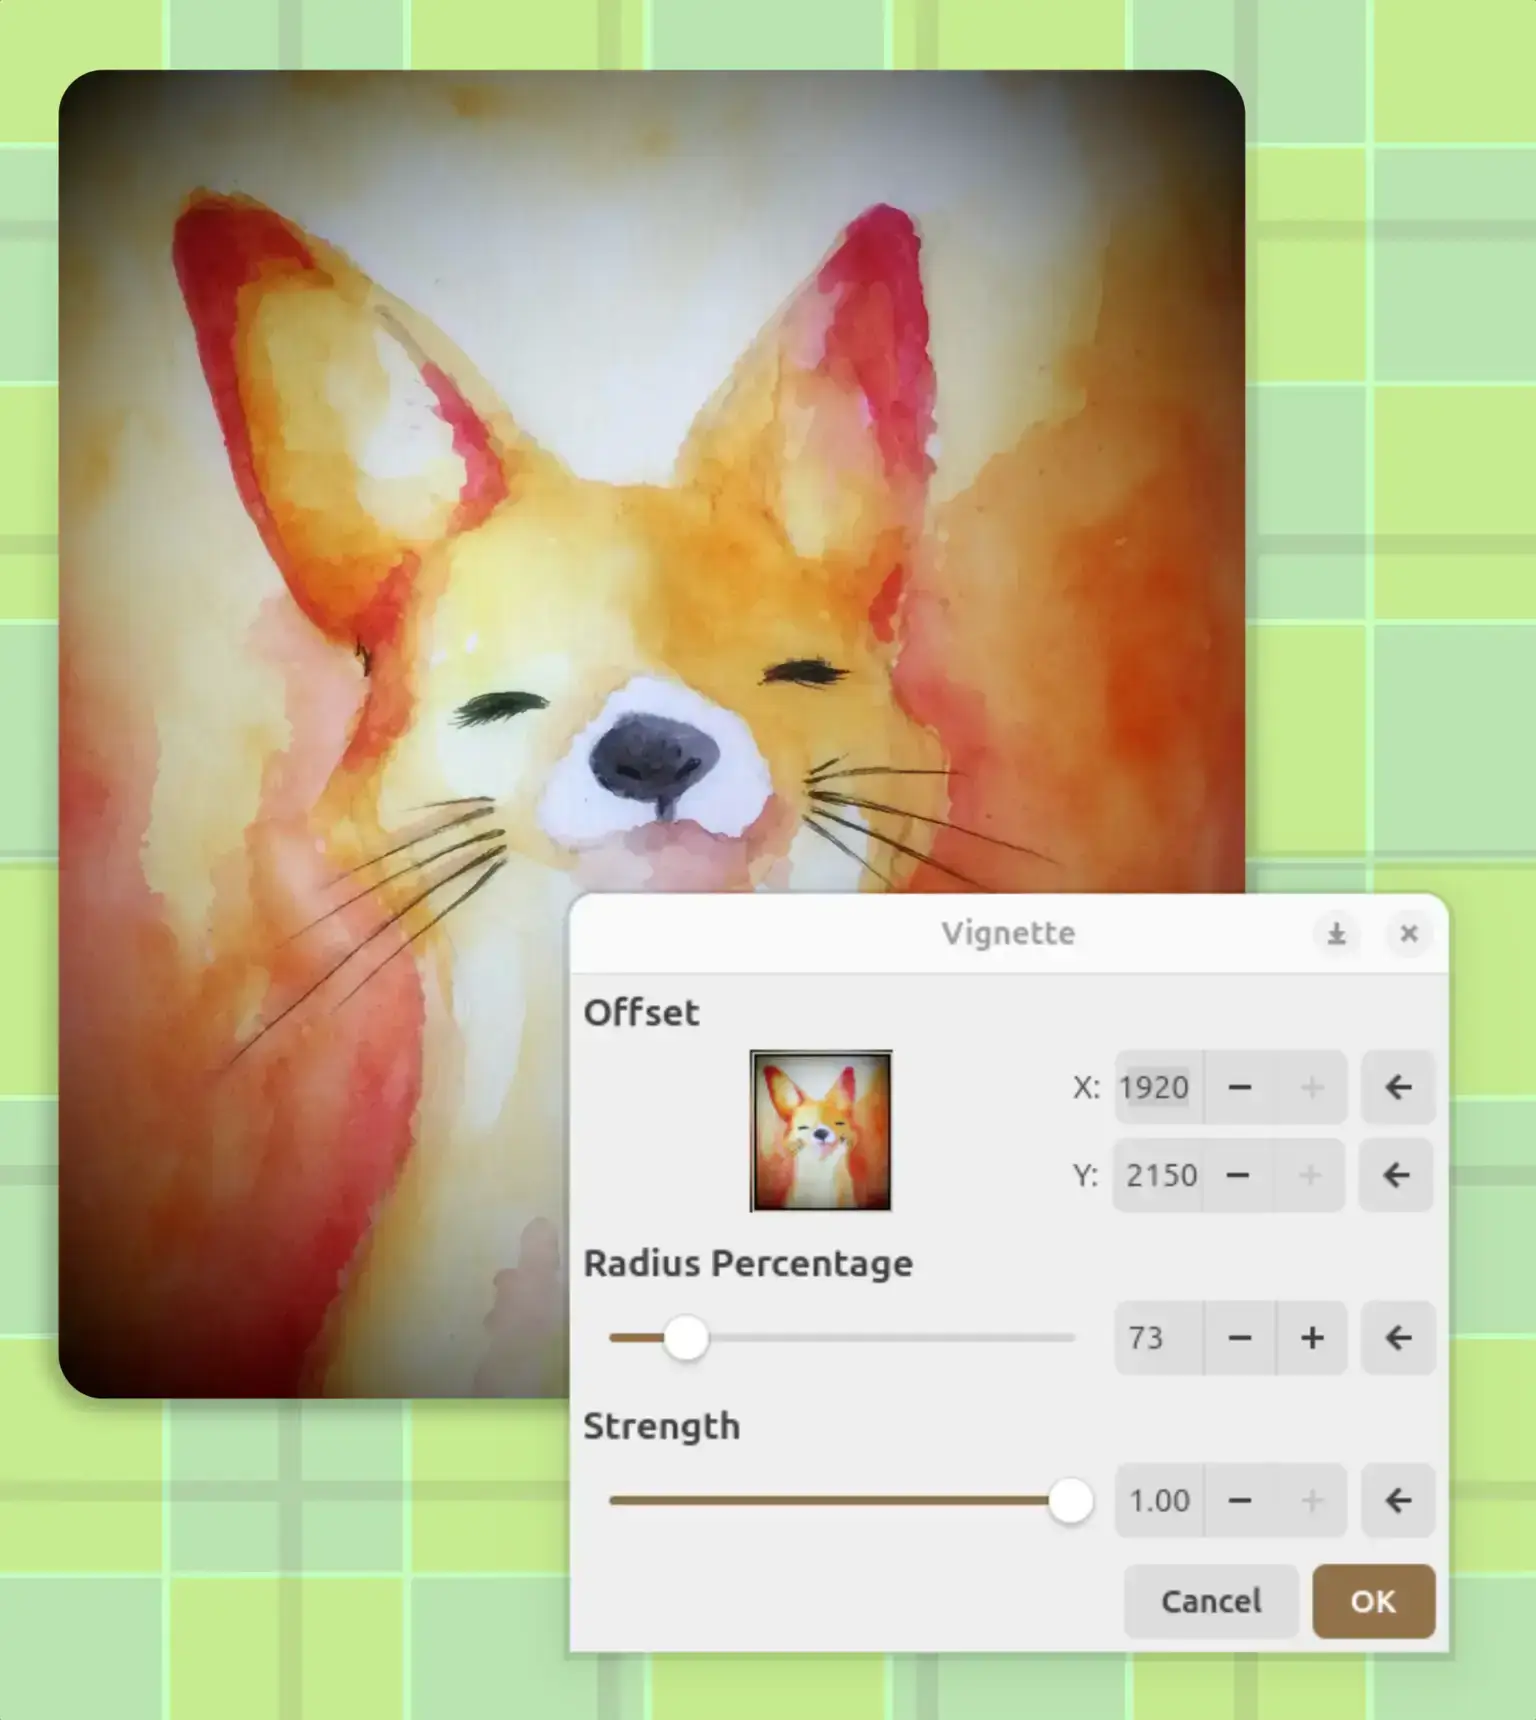This screenshot has width=1536, height=1720.
Task: Reset Radius Percentage with arrow icon
Action: click(1398, 1338)
